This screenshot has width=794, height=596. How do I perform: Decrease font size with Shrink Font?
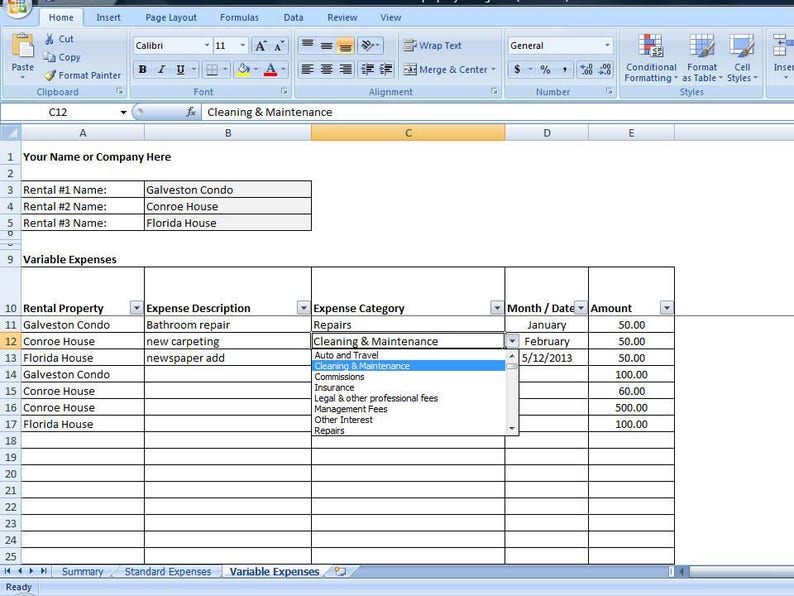(x=279, y=46)
